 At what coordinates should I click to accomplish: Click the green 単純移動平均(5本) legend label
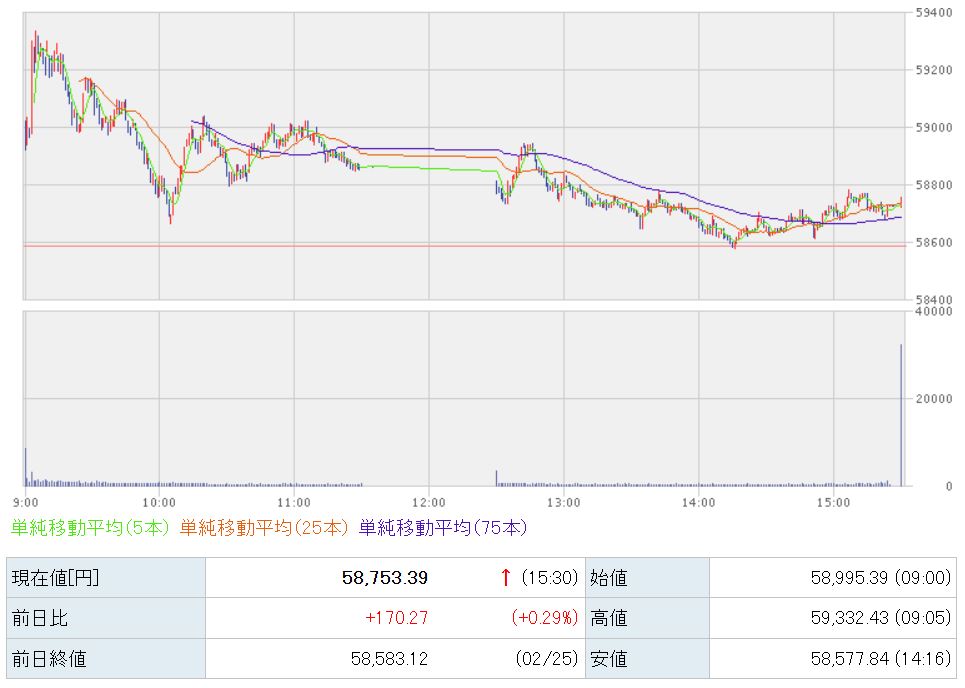pos(91,526)
